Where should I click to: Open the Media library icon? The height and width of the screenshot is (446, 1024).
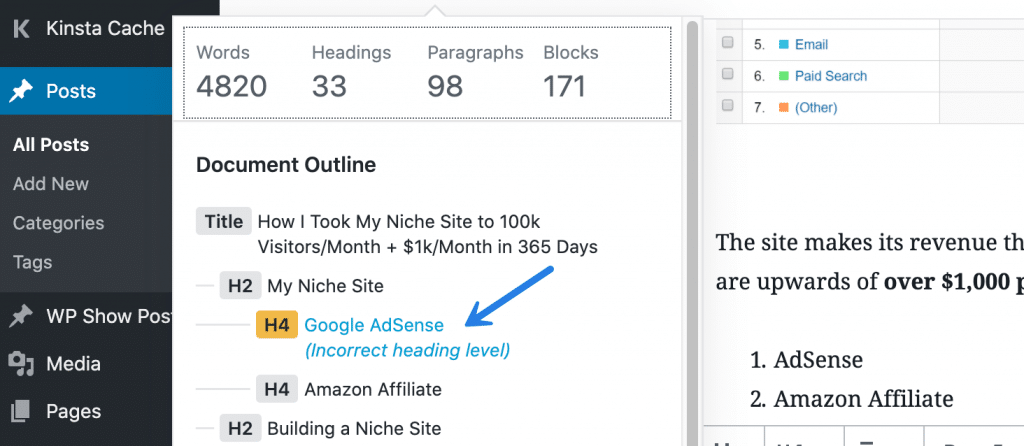click(x=21, y=362)
